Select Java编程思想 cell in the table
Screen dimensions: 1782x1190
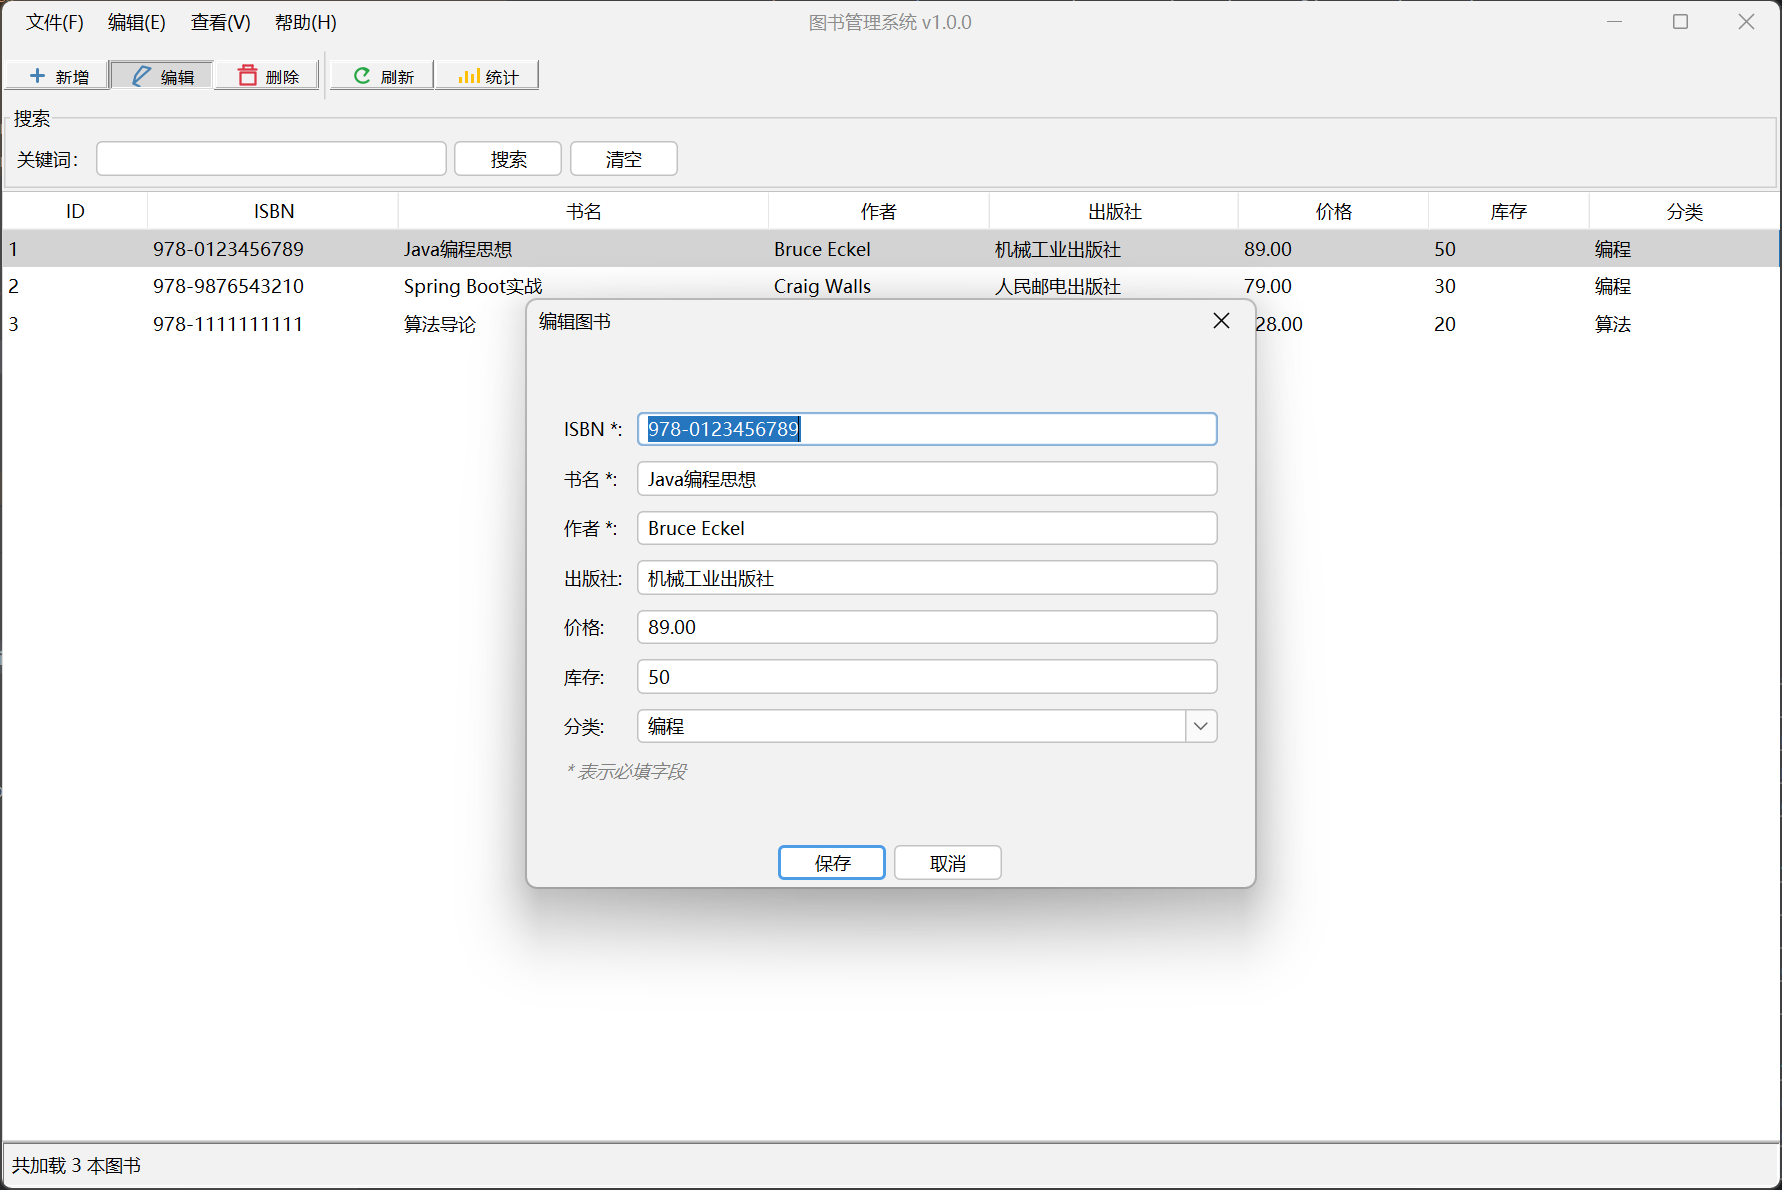[x=458, y=249]
